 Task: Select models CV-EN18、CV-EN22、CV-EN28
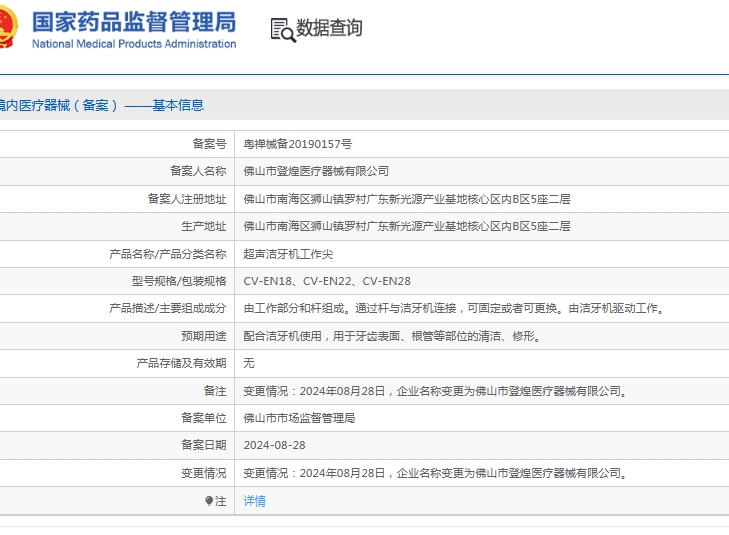point(327,281)
